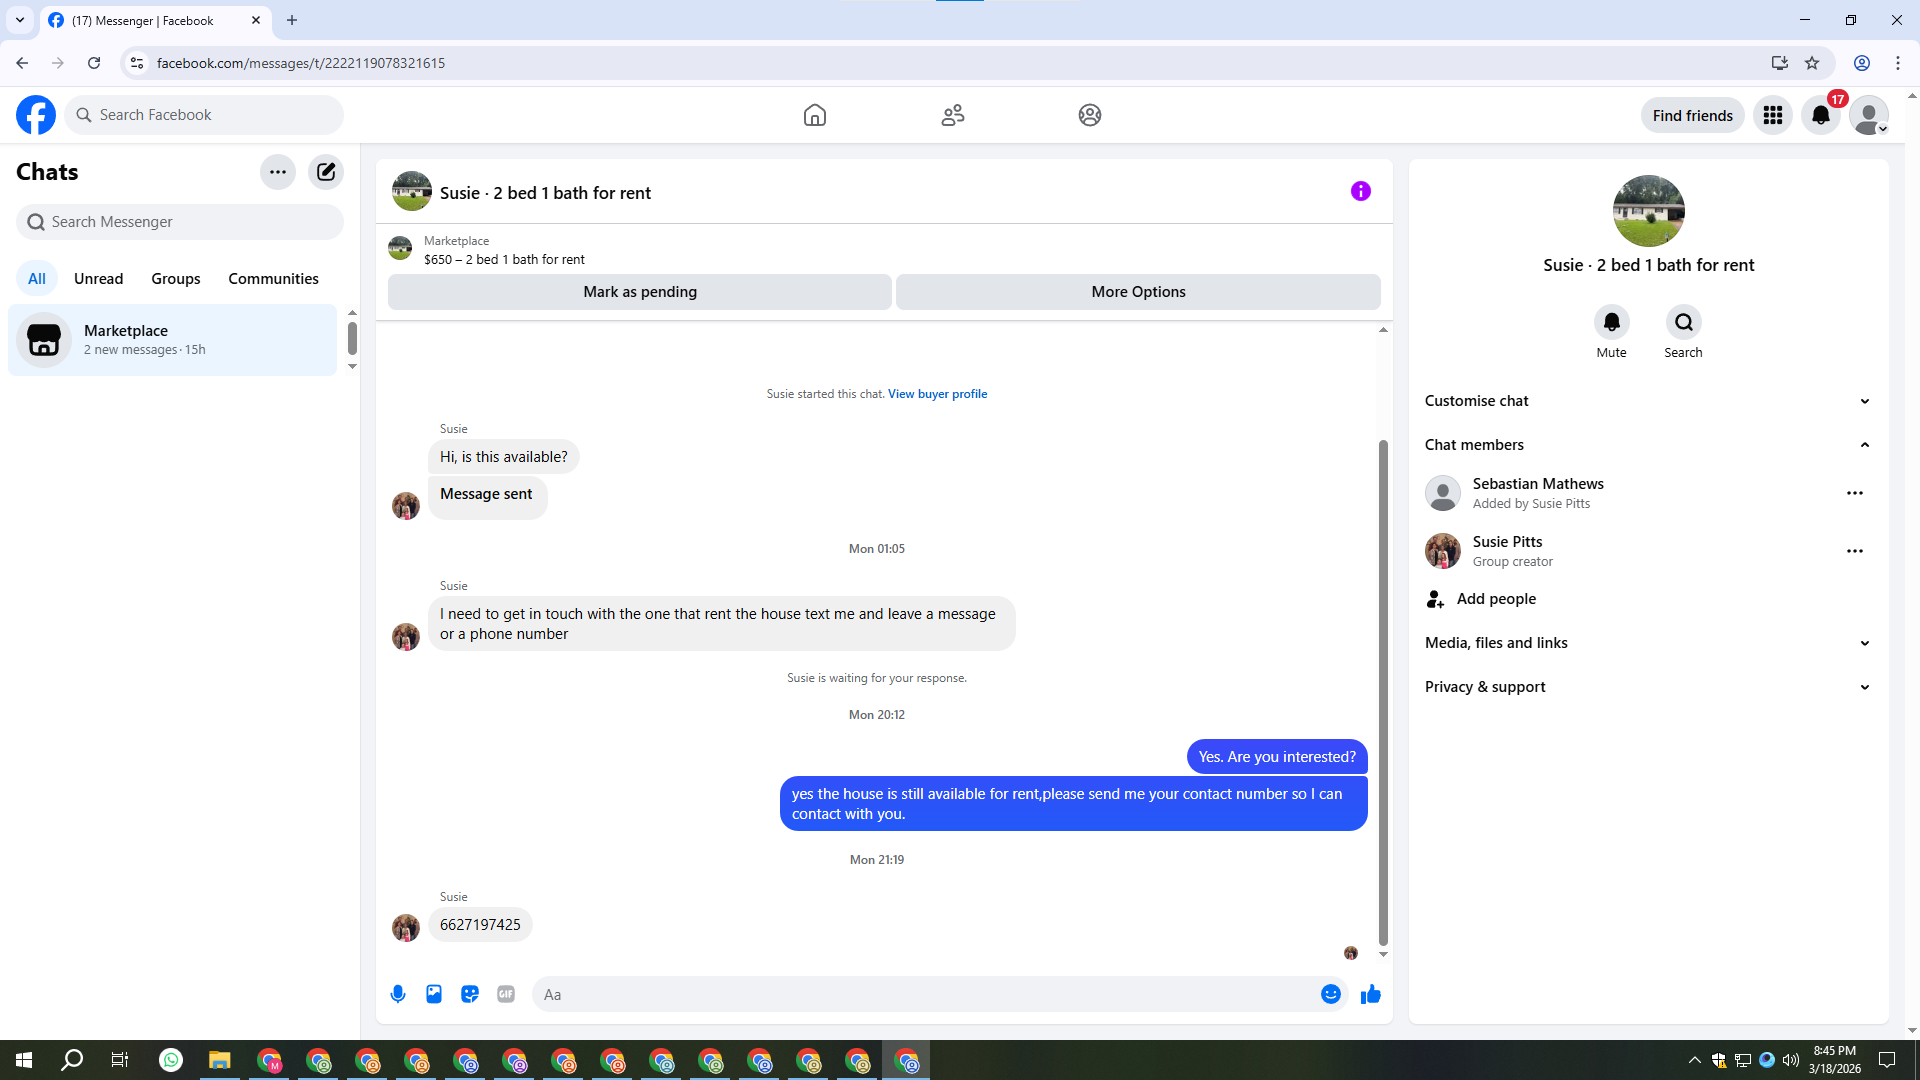Collapse the Chat members section
The width and height of the screenshot is (1920, 1080).
point(1648,445)
